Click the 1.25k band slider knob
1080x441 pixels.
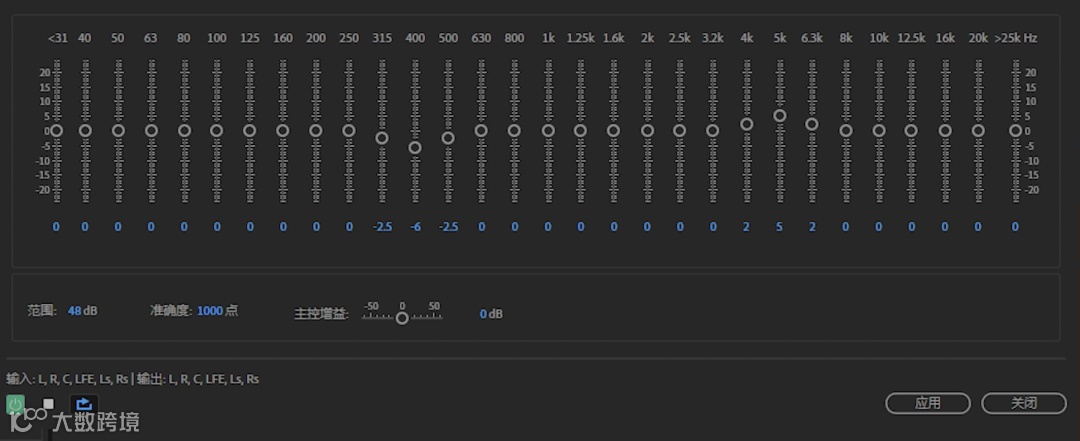pos(581,130)
